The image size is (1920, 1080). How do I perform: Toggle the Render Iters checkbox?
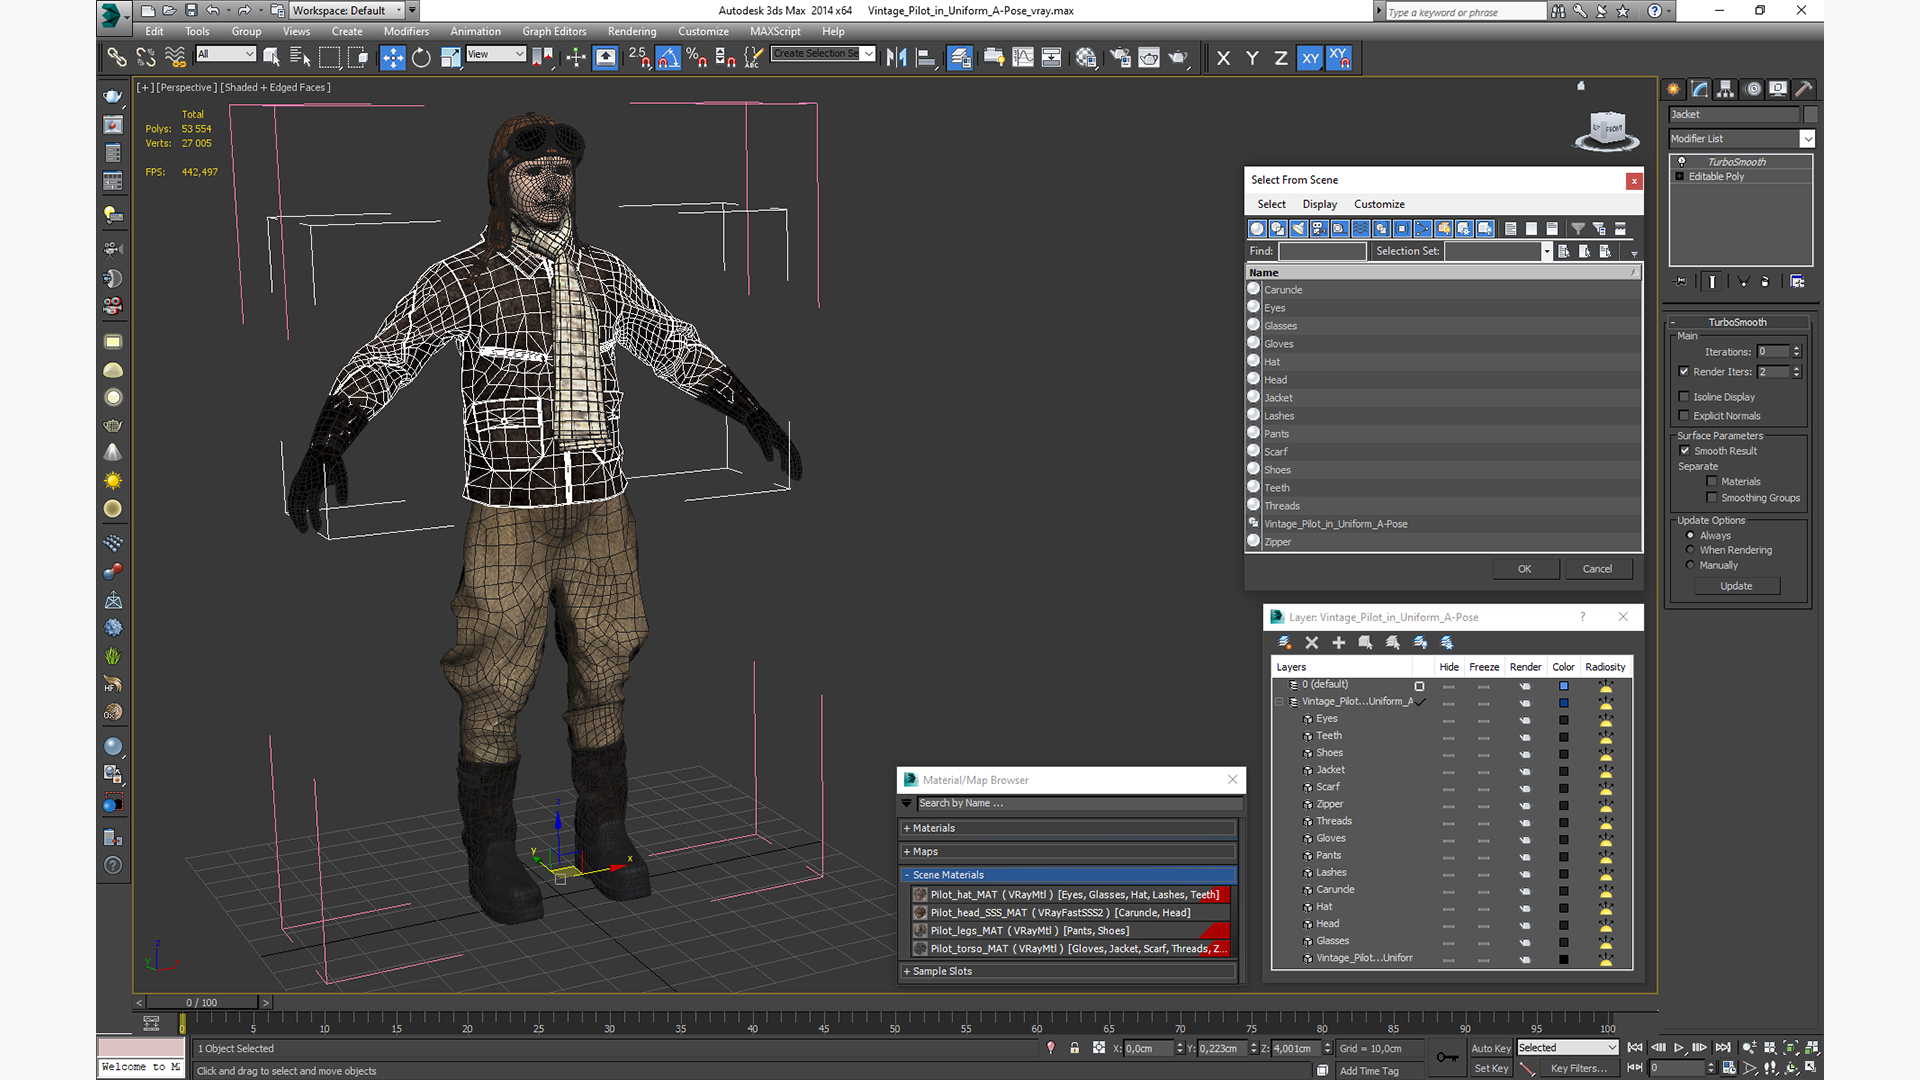(x=1684, y=372)
